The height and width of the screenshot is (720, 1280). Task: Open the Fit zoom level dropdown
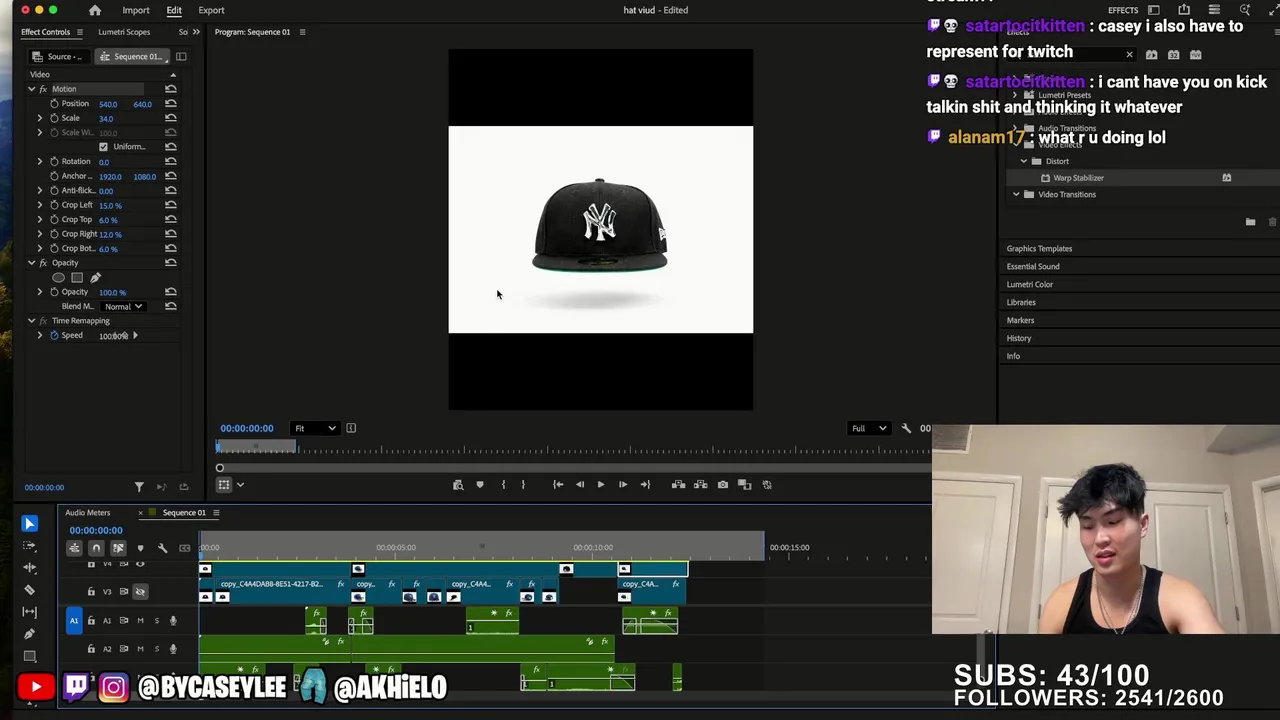click(315, 428)
